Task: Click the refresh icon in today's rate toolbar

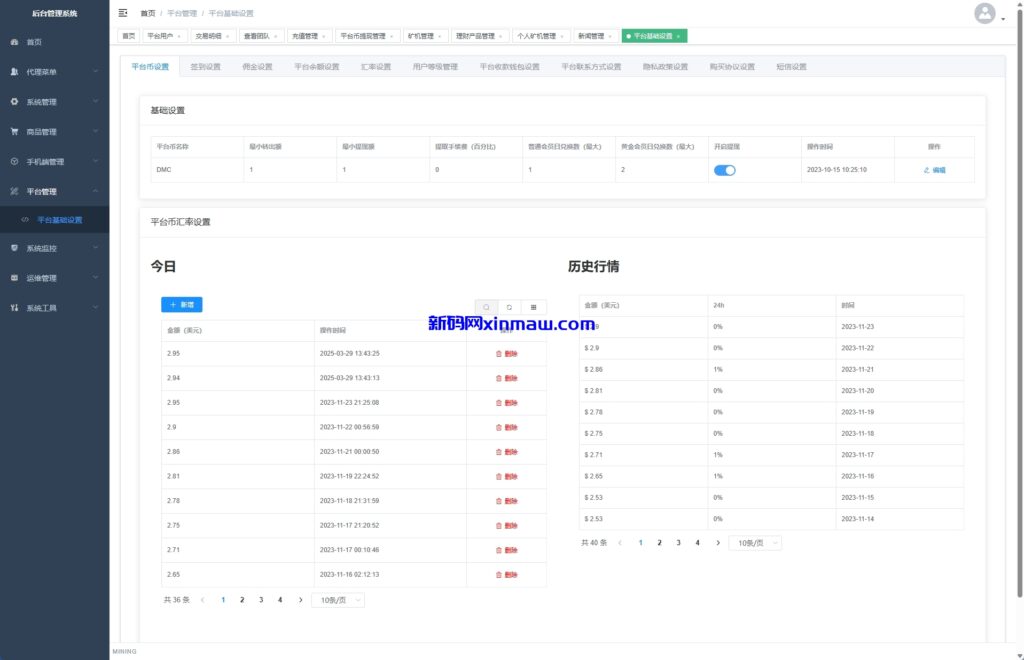Action: pyautogui.click(x=509, y=307)
